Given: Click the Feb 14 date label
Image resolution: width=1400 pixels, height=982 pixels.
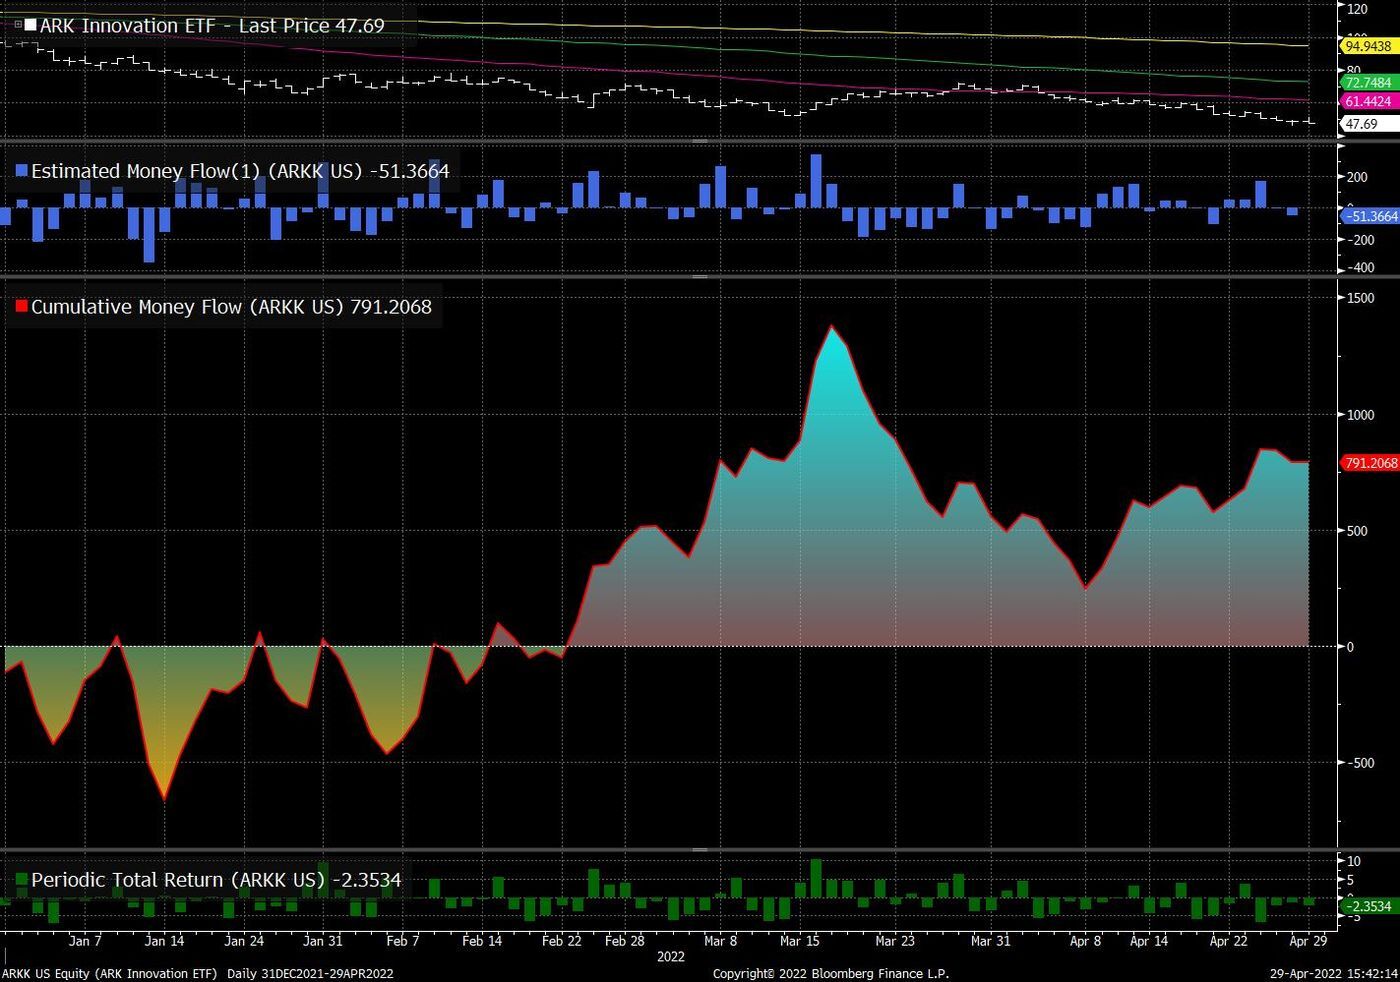Looking at the screenshot, I should [x=482, y=941].
